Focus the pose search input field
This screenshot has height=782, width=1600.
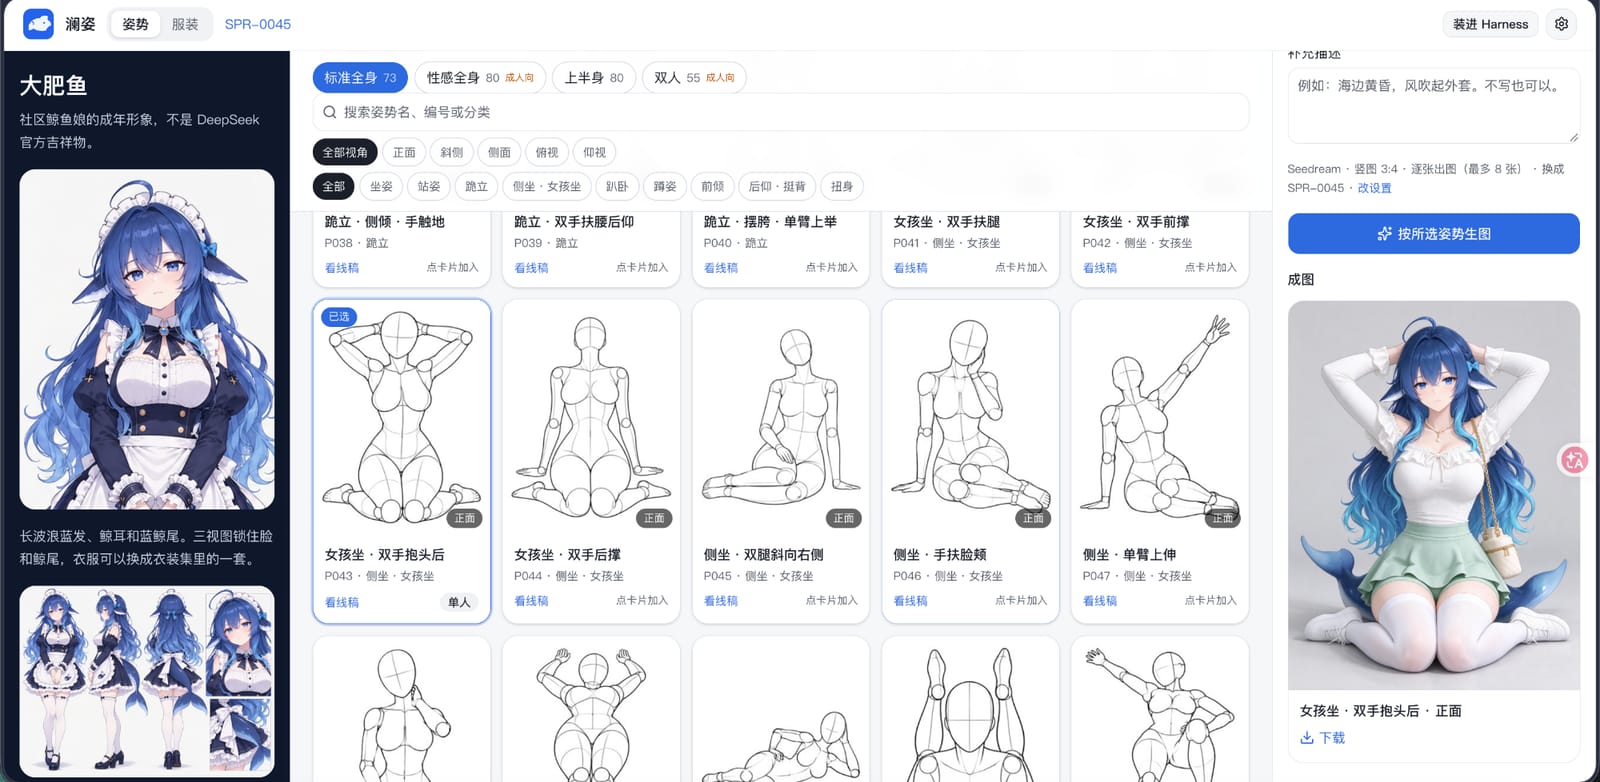(x=781, y=112)
